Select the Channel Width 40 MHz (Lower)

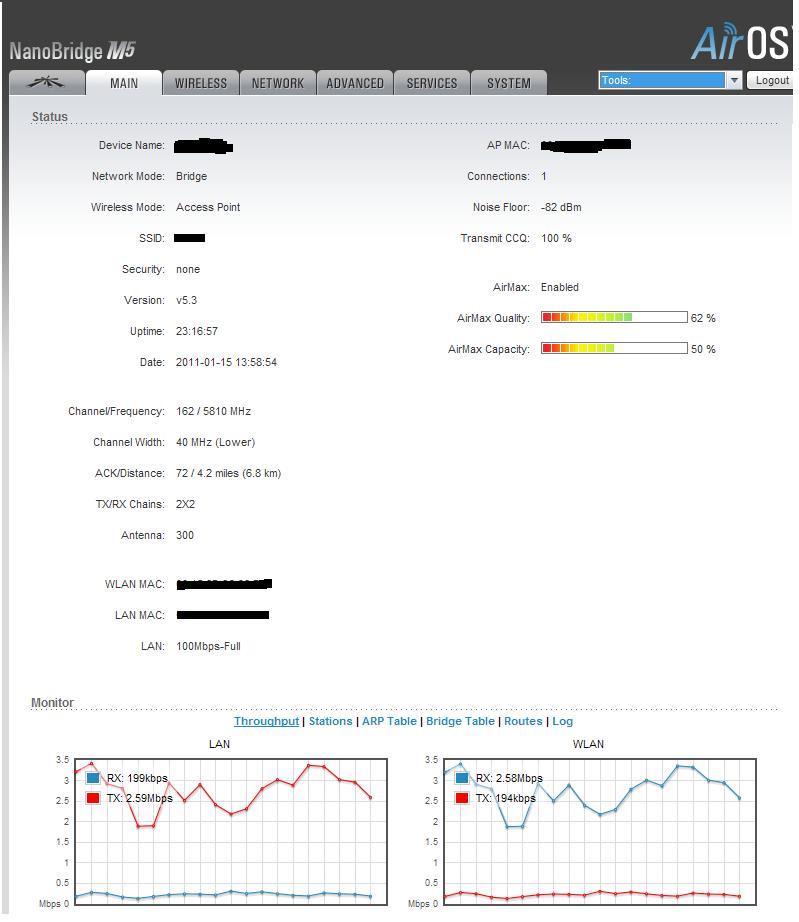point(216,442)
